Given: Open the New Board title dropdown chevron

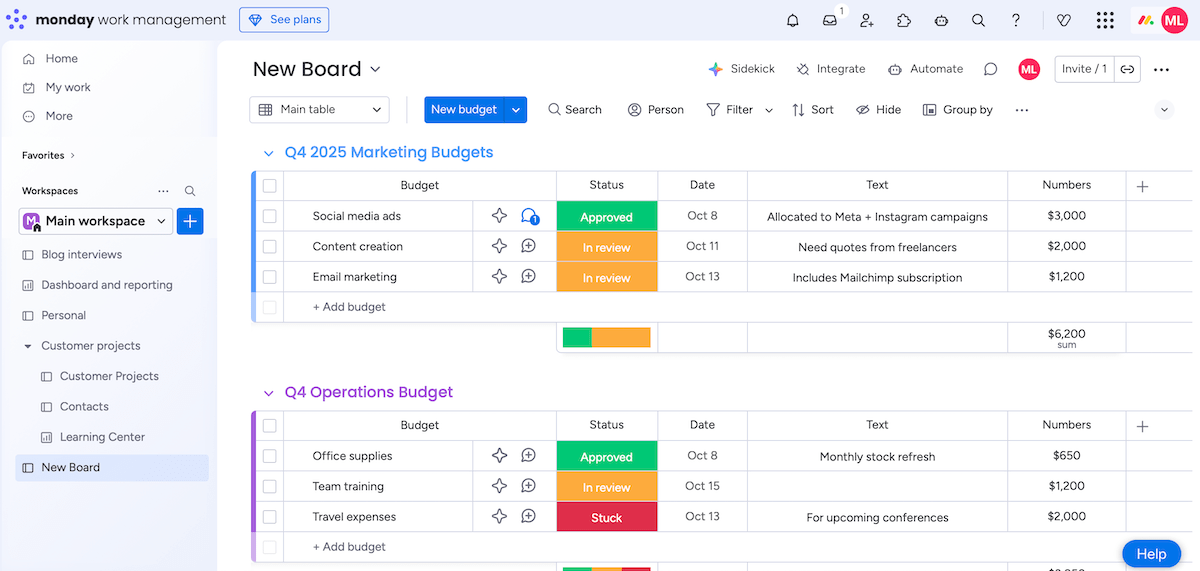Looking at the screenshot, I should [376, 69].
